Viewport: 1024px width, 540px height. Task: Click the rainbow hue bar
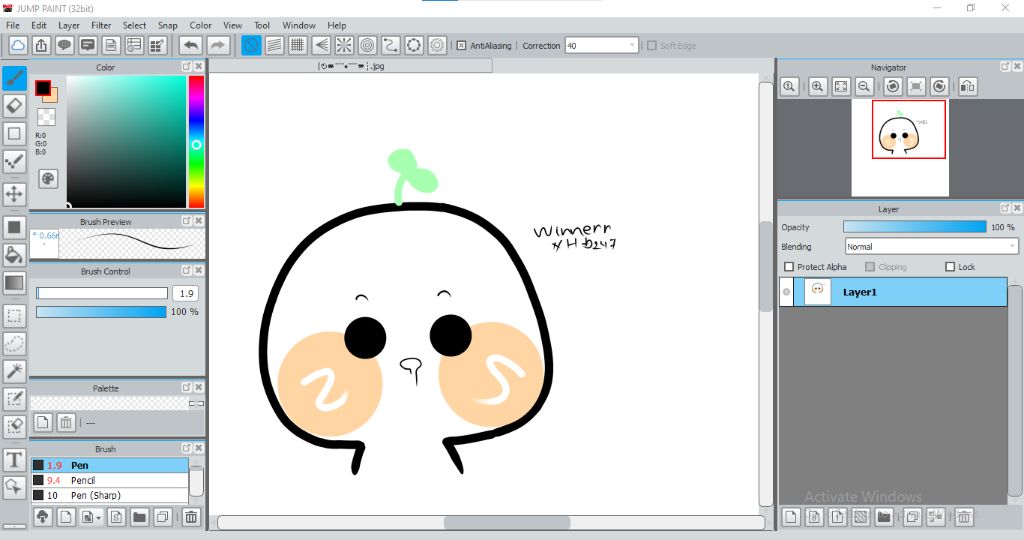197,142
